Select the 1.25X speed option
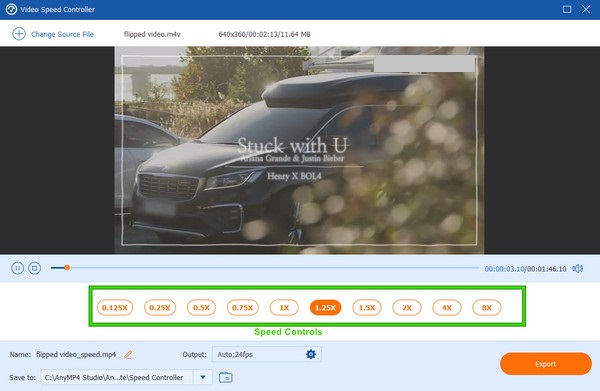This screenshot has width=600, height=391. click(x=325, y=308)
